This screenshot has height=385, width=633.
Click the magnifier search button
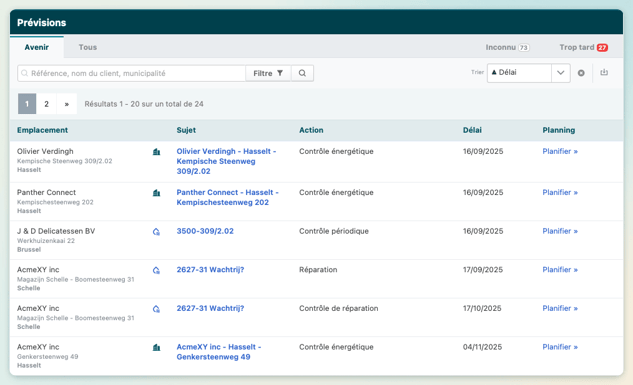point(302,73)
